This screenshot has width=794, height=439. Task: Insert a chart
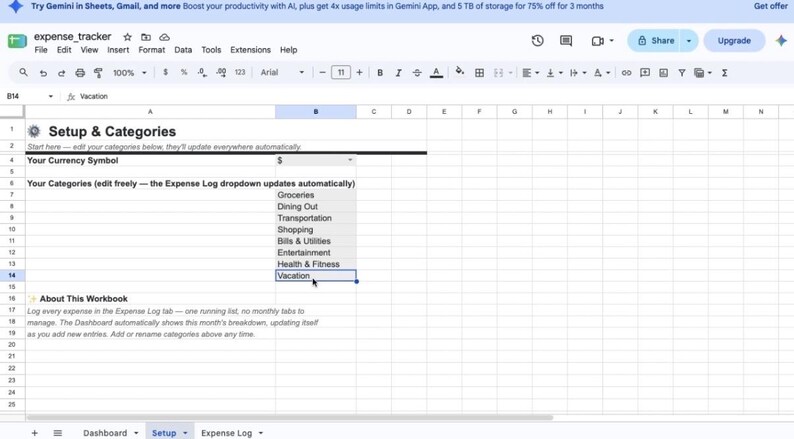[x=663, y=73]
